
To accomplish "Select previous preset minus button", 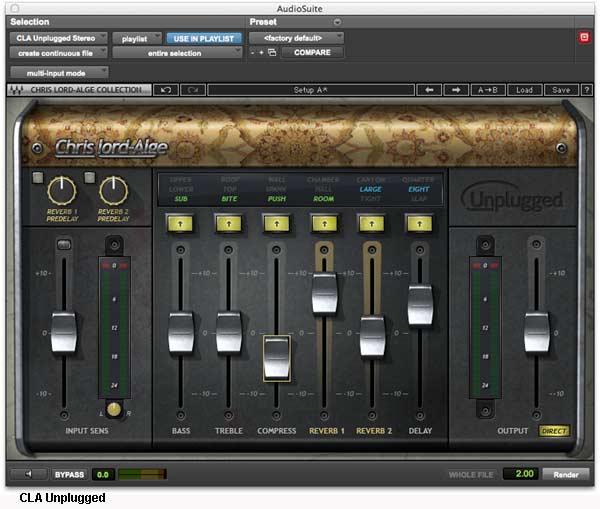I will coord(252,52).
